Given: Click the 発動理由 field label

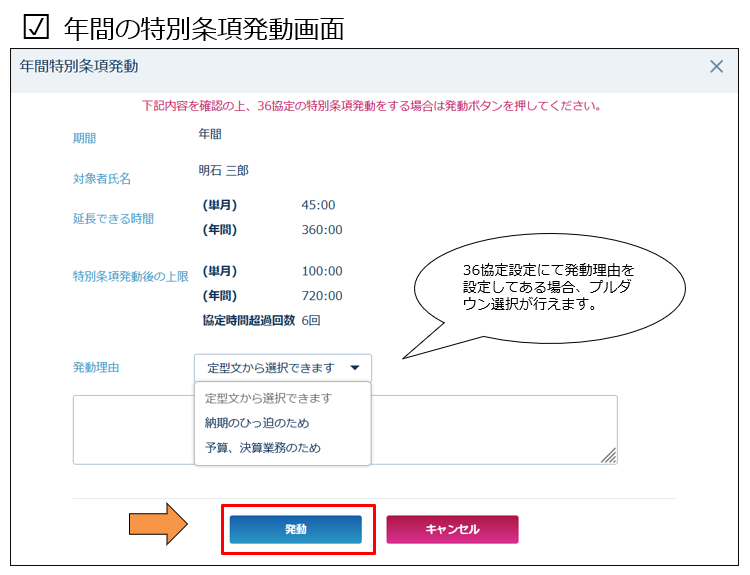Looking at the screenshot, I should point(96,368).
